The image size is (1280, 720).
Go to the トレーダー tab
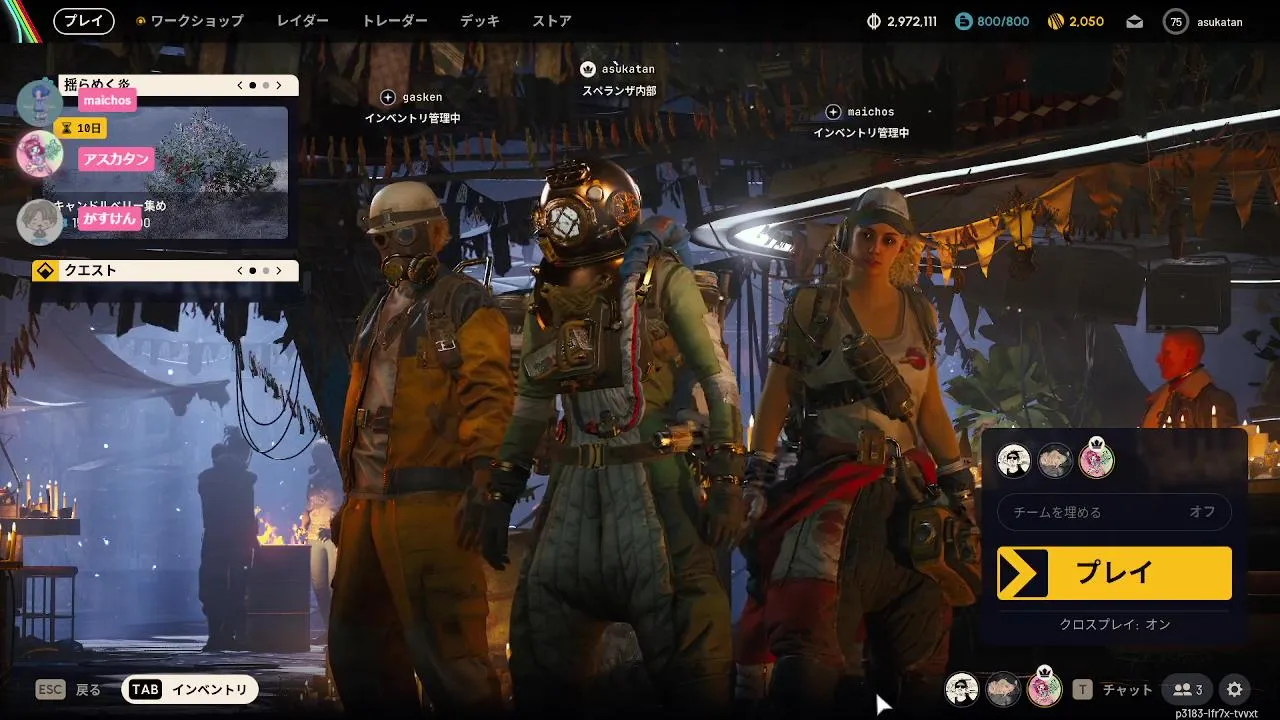point(395,21)
